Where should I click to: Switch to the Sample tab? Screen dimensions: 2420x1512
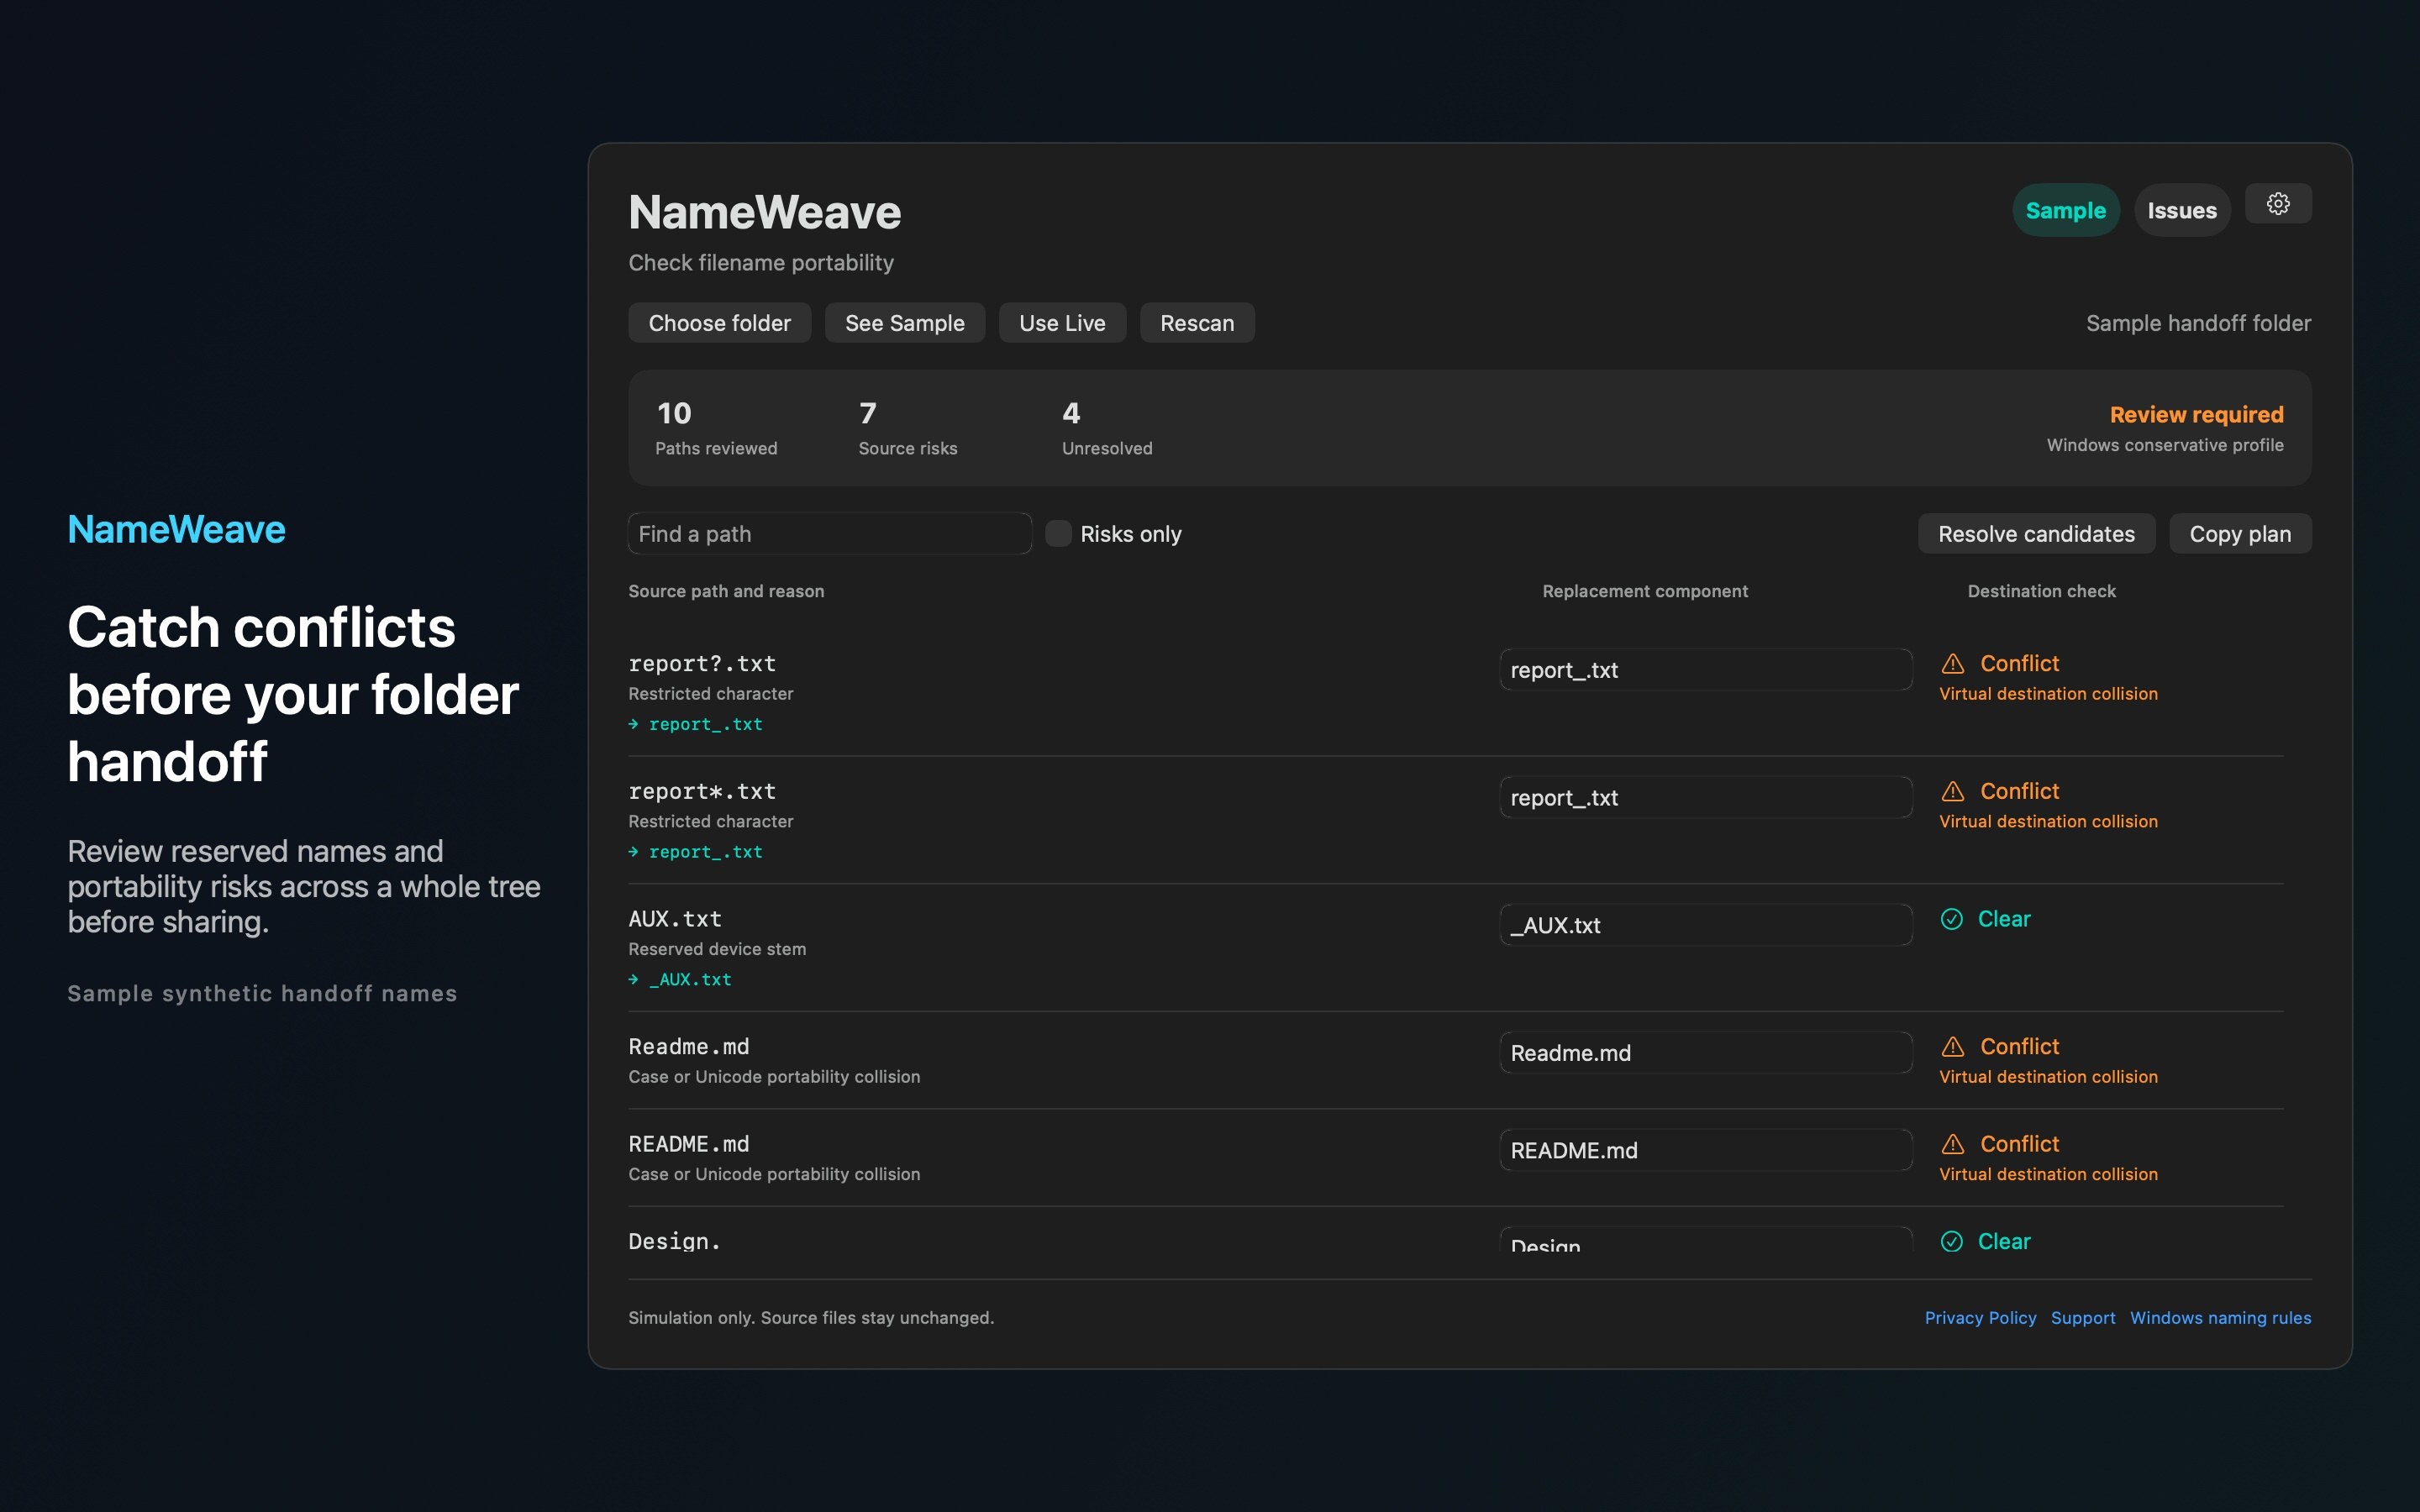(2065, 210)
